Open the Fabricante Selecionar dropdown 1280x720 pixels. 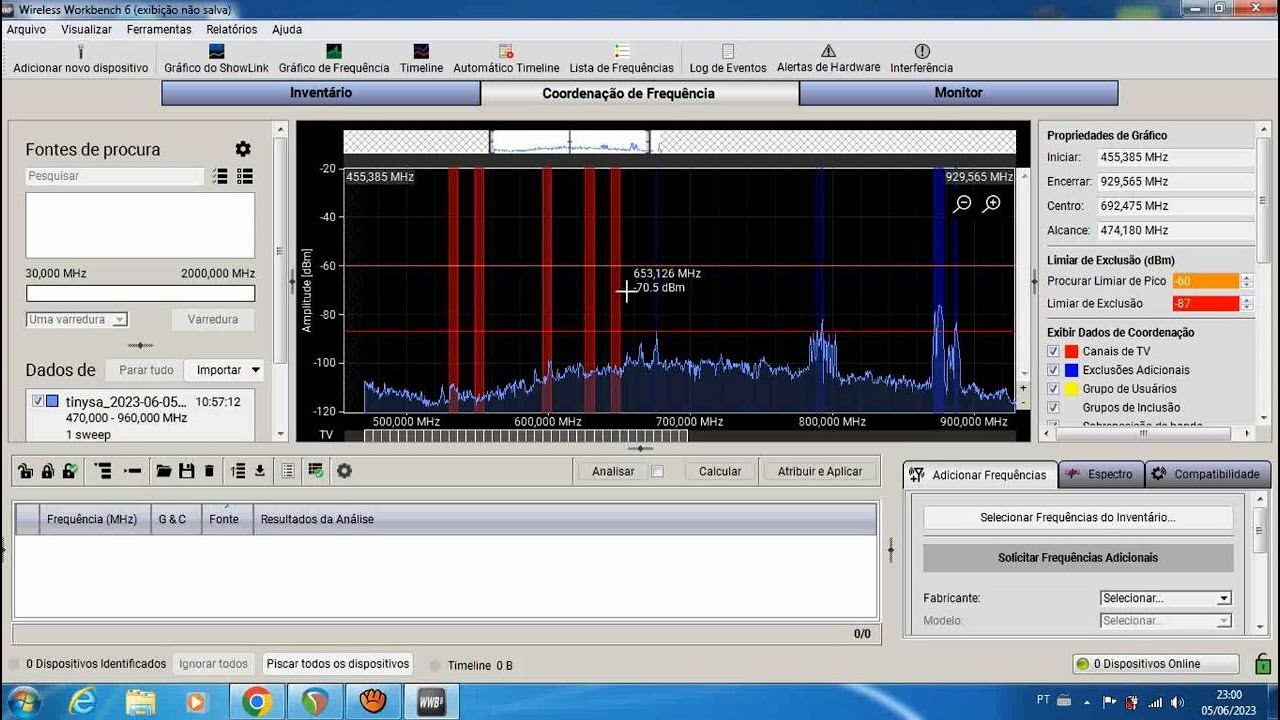[1166, 598]
